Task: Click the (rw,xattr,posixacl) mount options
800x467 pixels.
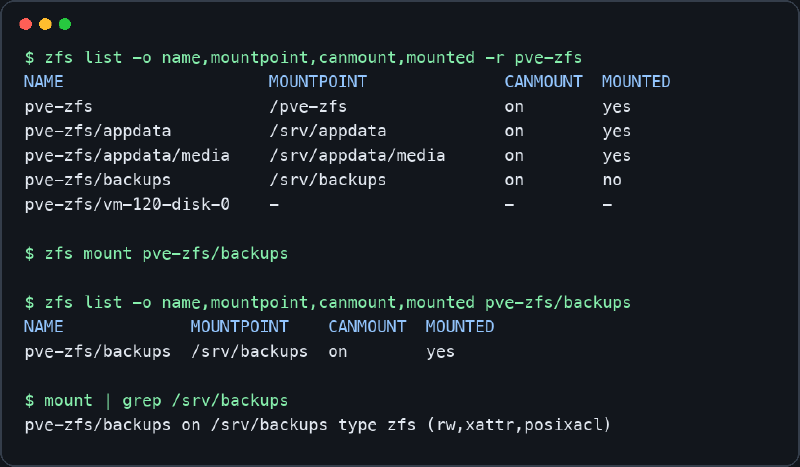Action: (x=519, y=425)
